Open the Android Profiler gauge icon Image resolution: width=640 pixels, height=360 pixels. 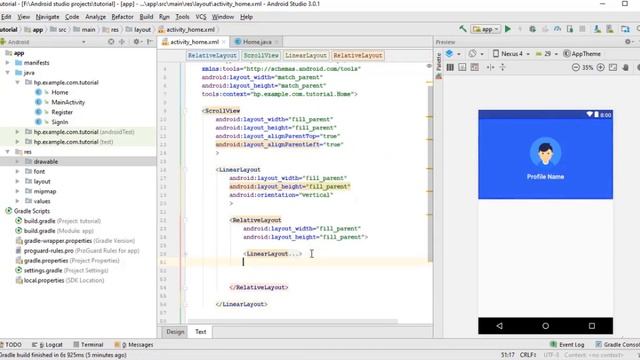[x=557, y=29]
